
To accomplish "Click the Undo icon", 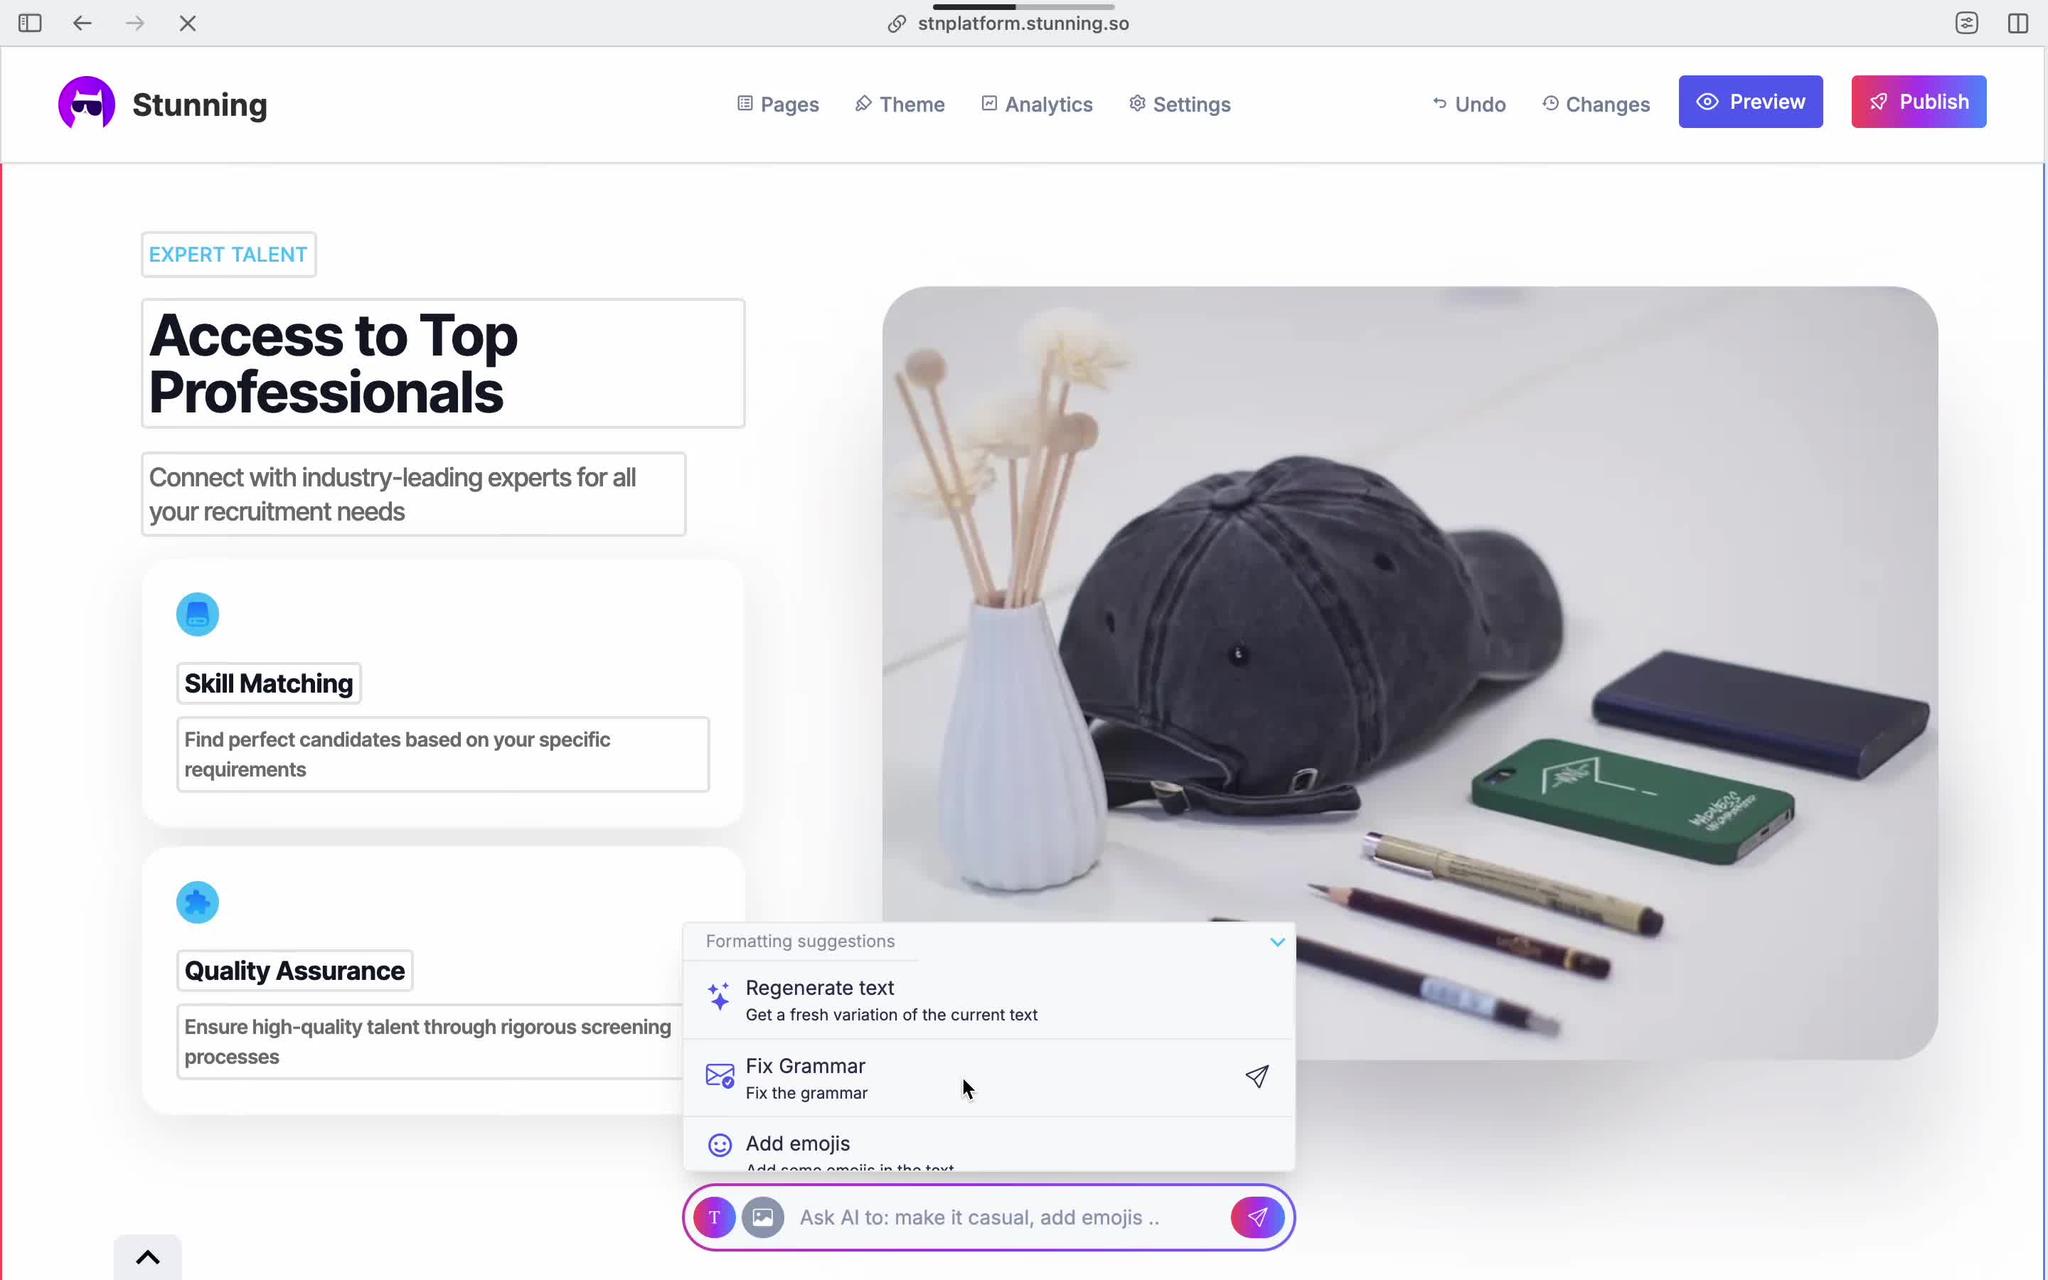I will (1438, 102).
